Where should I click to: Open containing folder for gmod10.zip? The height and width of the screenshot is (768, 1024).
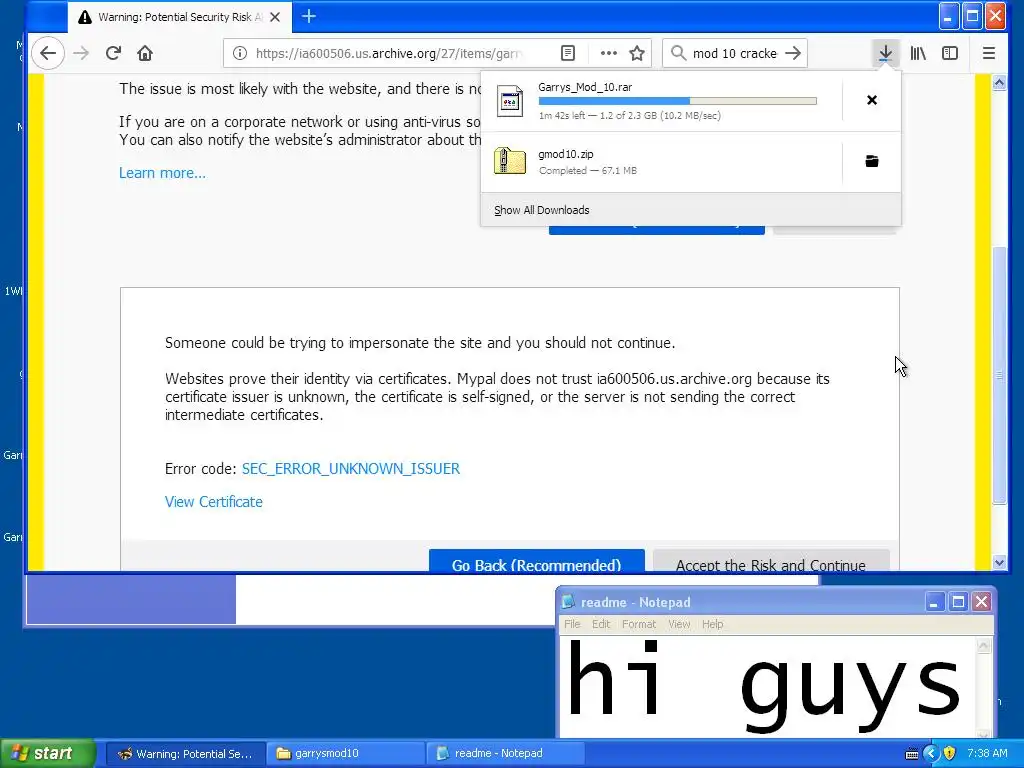tap(872, 161)
